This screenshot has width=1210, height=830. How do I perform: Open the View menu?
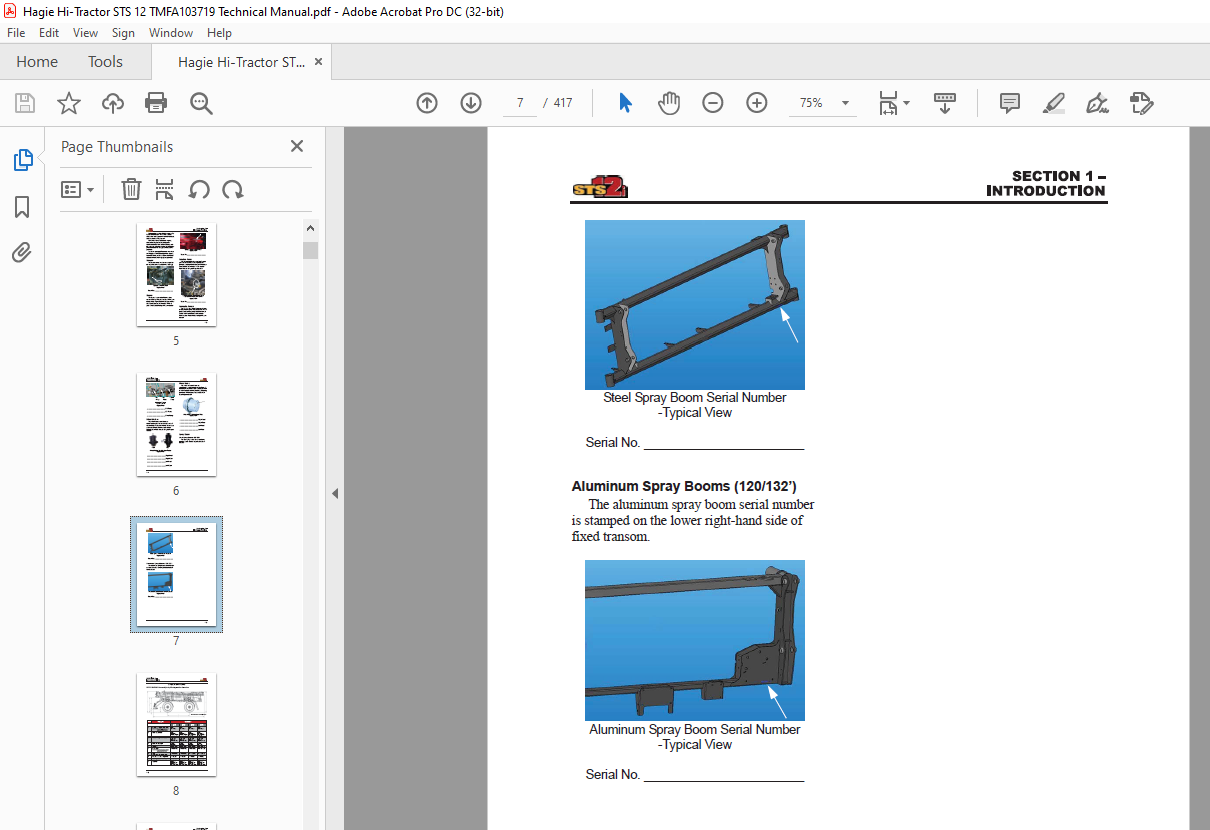click(85, 33)
